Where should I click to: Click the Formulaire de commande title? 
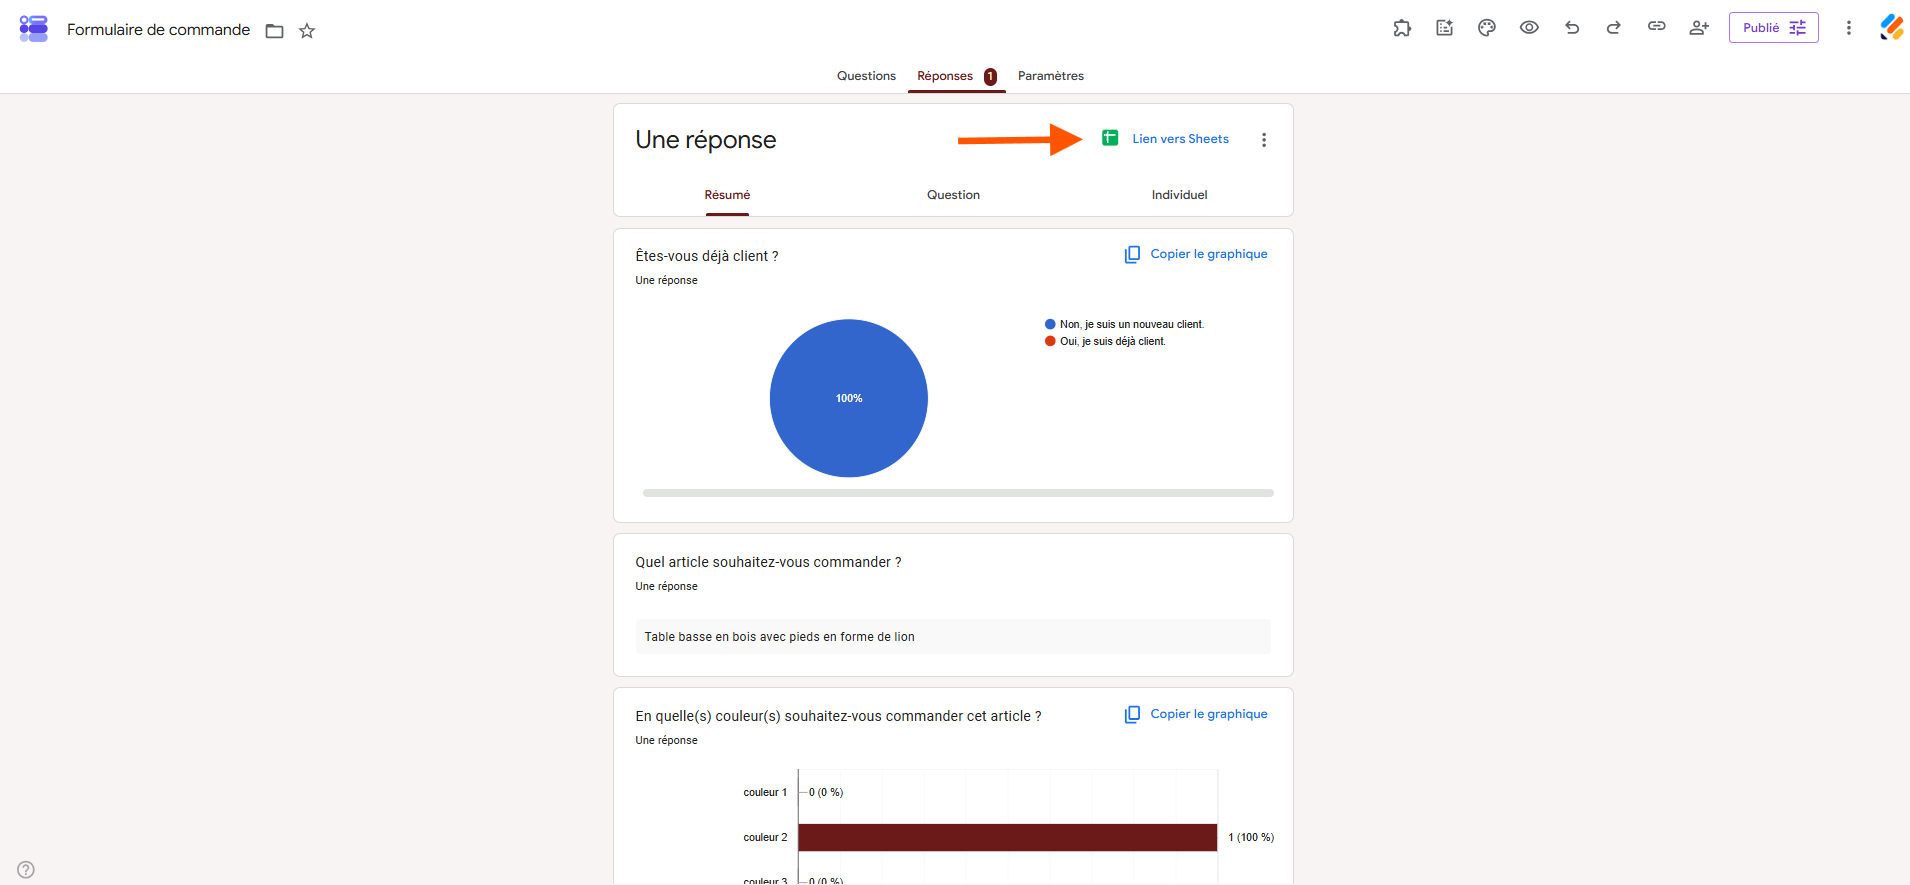pos(158,30)
